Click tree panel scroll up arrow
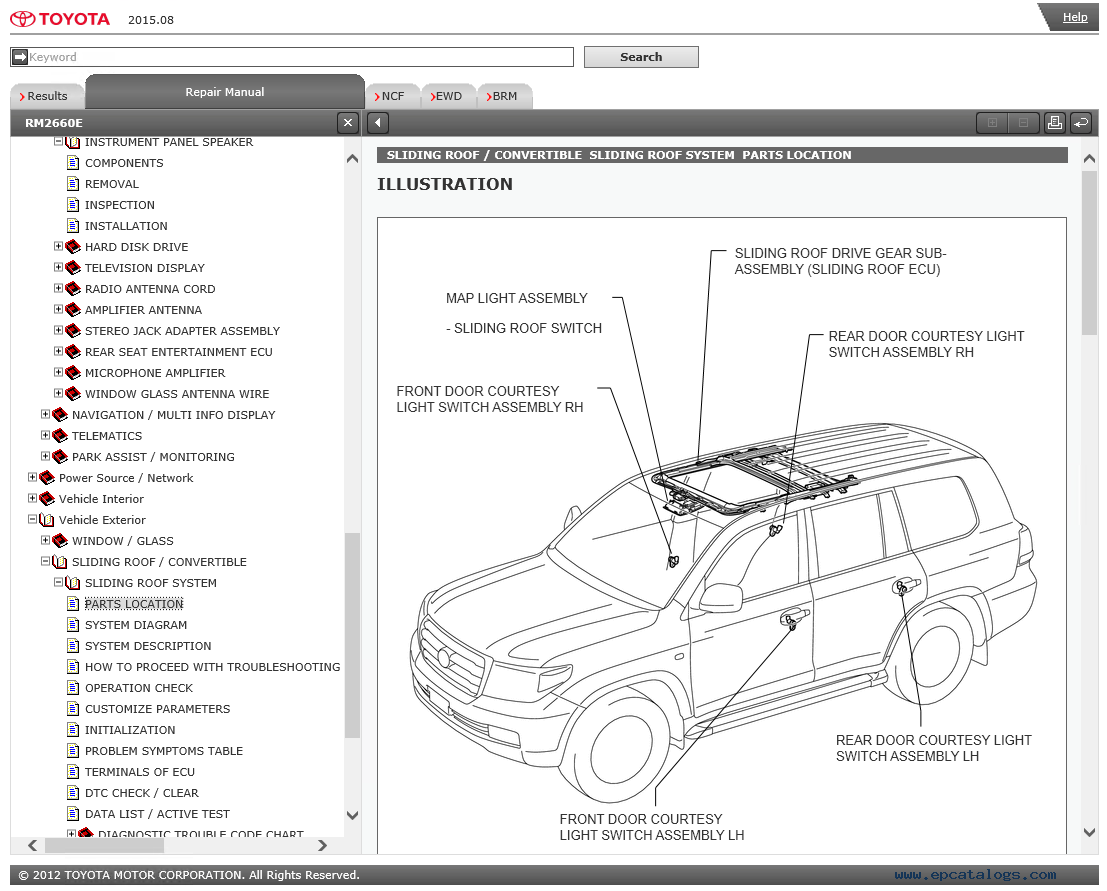The width and height of the screenshot is (1107, 891). click(352, 159)
